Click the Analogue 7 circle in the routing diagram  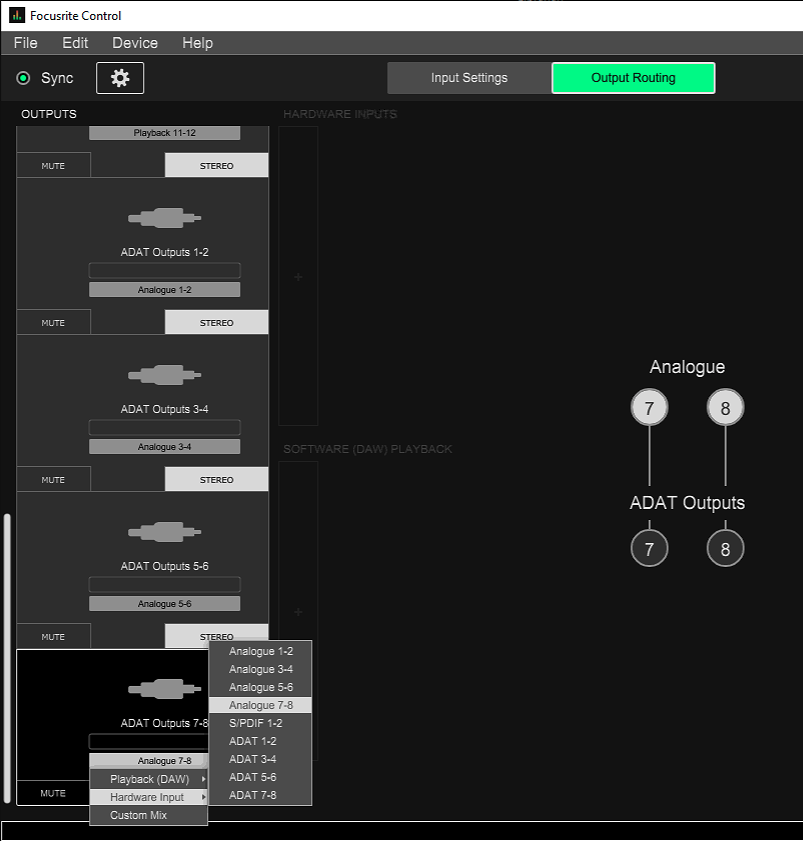pos(649,408)
